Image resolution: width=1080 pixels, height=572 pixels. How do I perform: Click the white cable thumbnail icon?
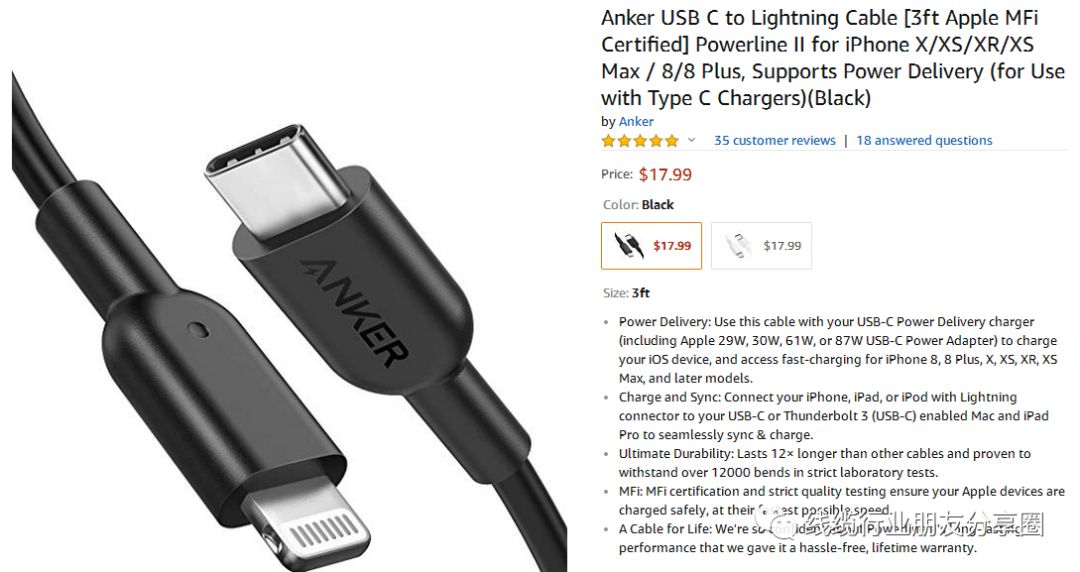point(738,245)
